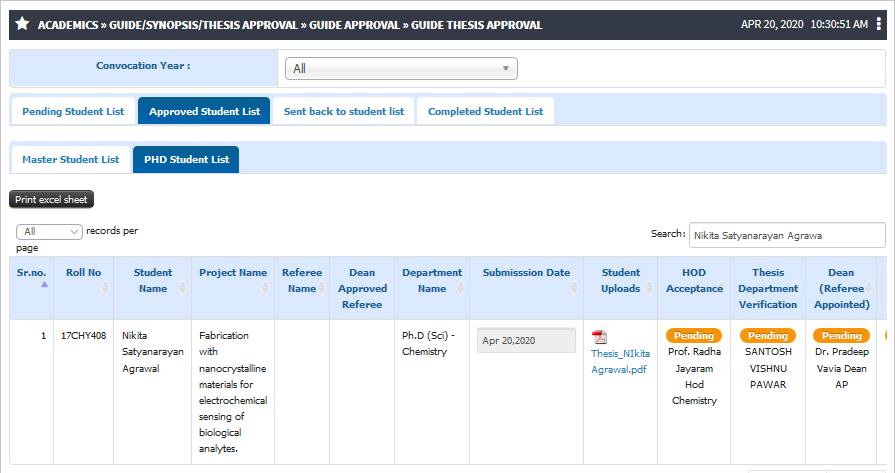Open the Convocation Year dropdown

tap(401, 68)
